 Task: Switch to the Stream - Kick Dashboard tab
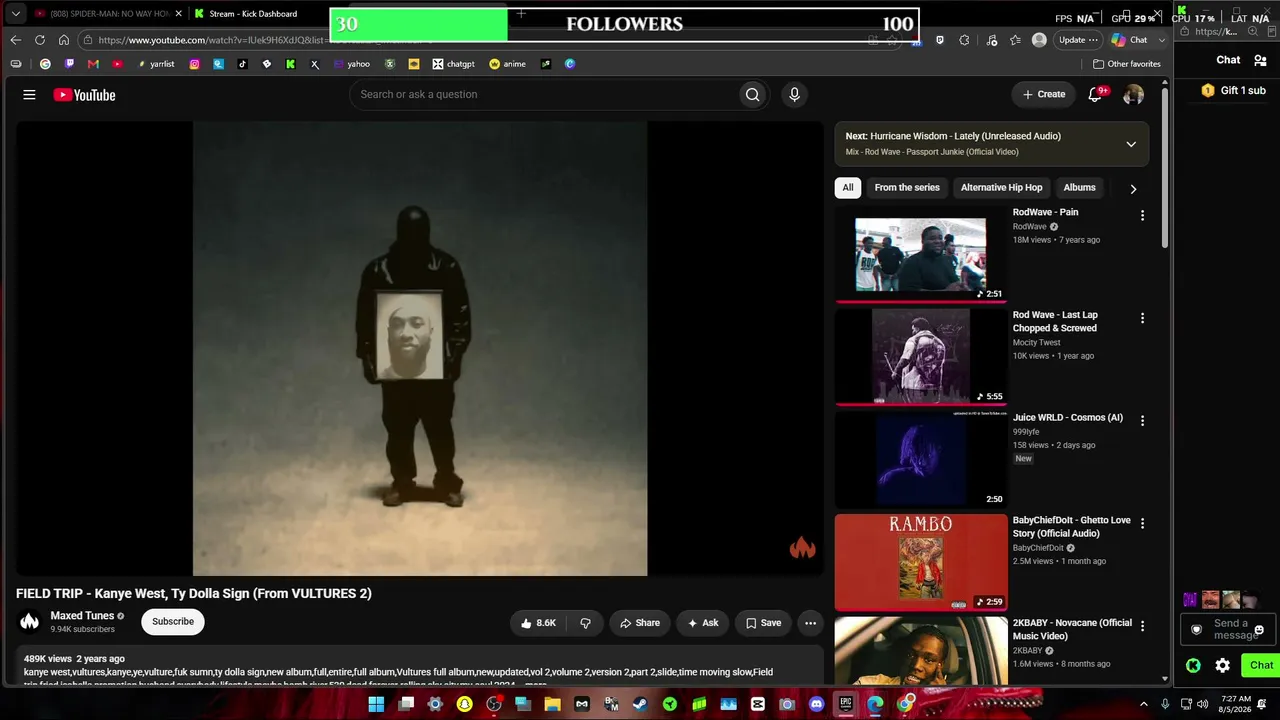click(x=253, y=14)
